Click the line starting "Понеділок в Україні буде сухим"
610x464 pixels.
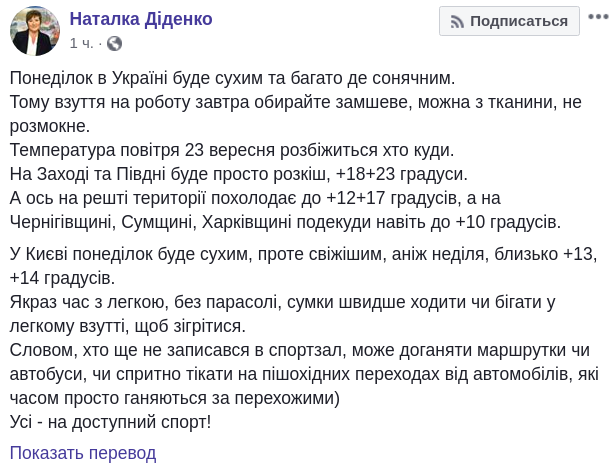click(232, 78)
